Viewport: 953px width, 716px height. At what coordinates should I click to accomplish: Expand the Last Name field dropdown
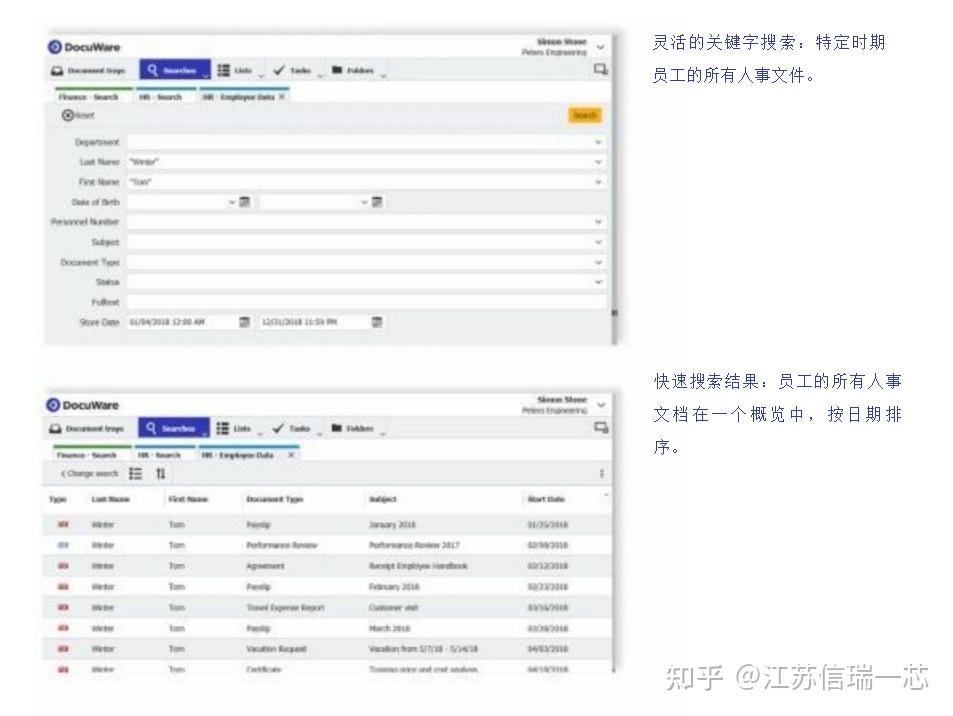pyautogui.click(x=598, y=162)
